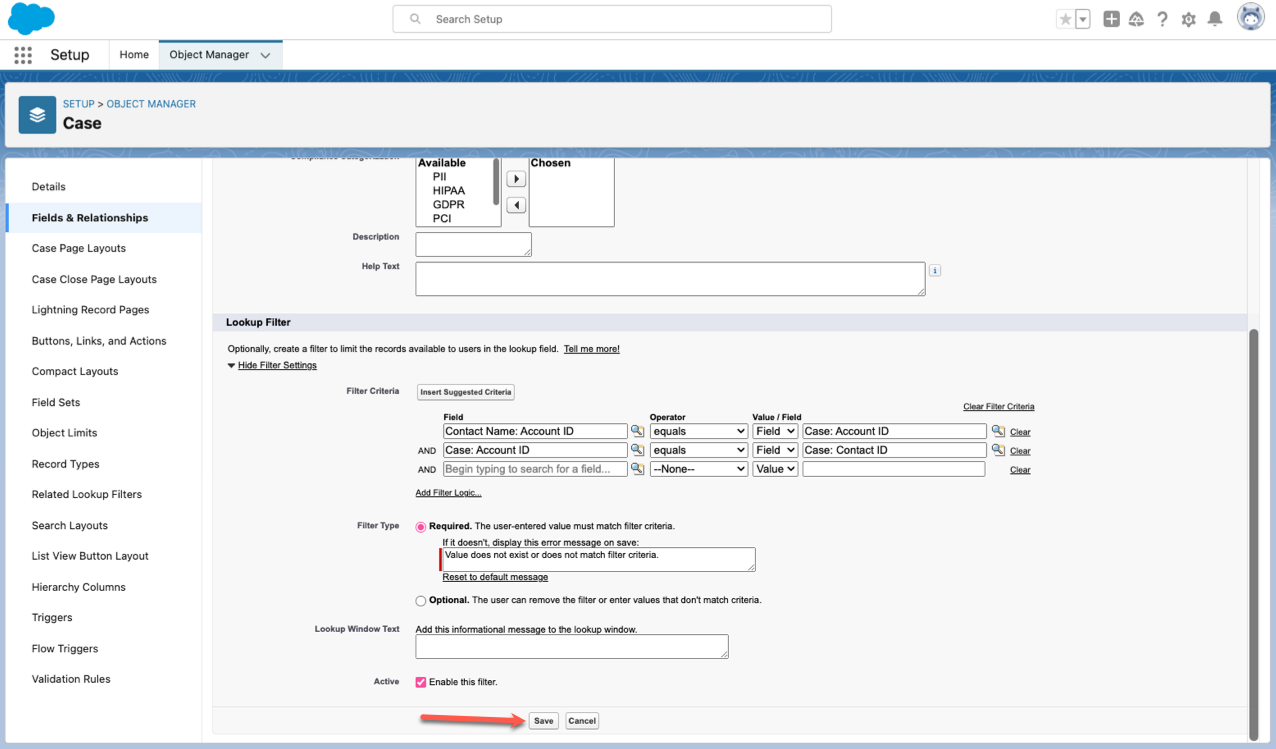Select the Required filter type radio button

421,527
